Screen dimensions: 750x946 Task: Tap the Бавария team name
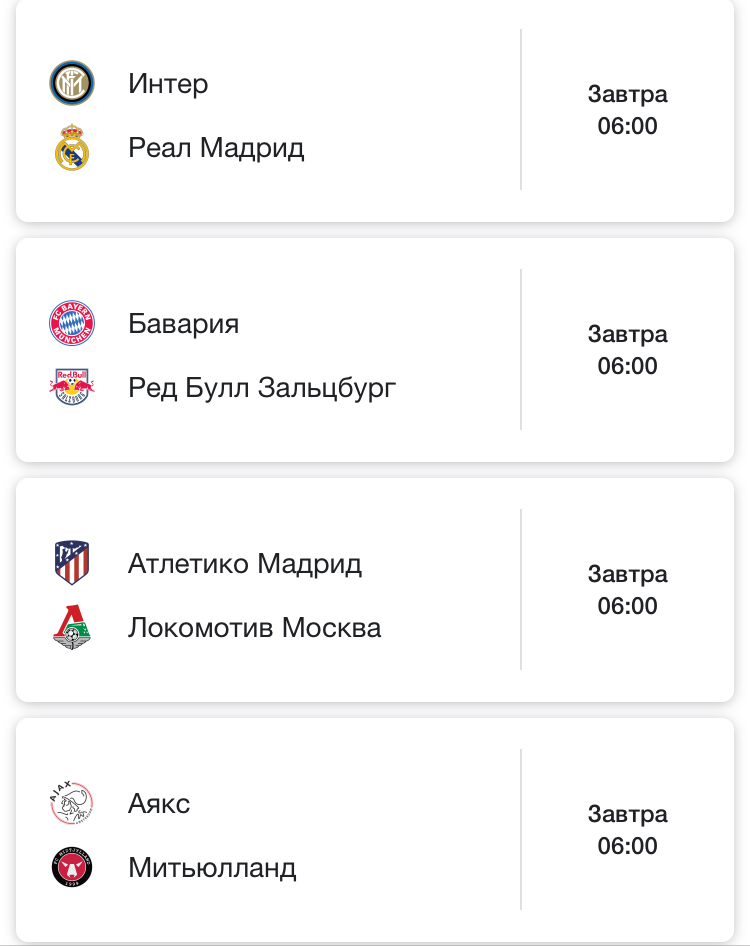[x=184, y=324]
